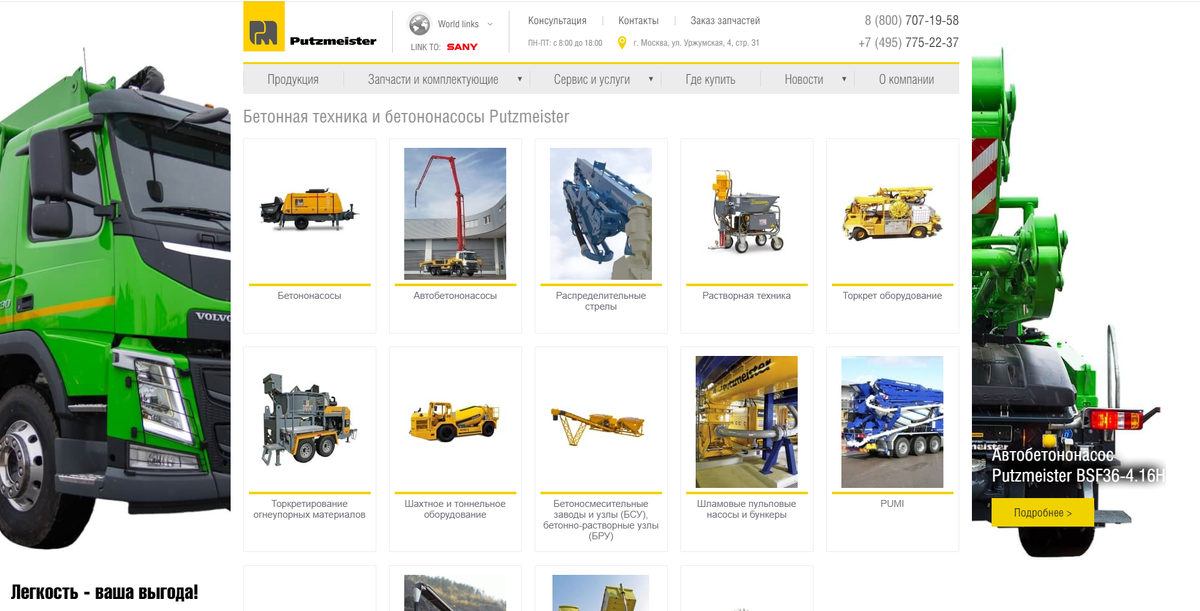The width and height of the screenshot is (1200, 611).
Task: Click the page heading about Putzmeister
Action: (x=406, y=117)
